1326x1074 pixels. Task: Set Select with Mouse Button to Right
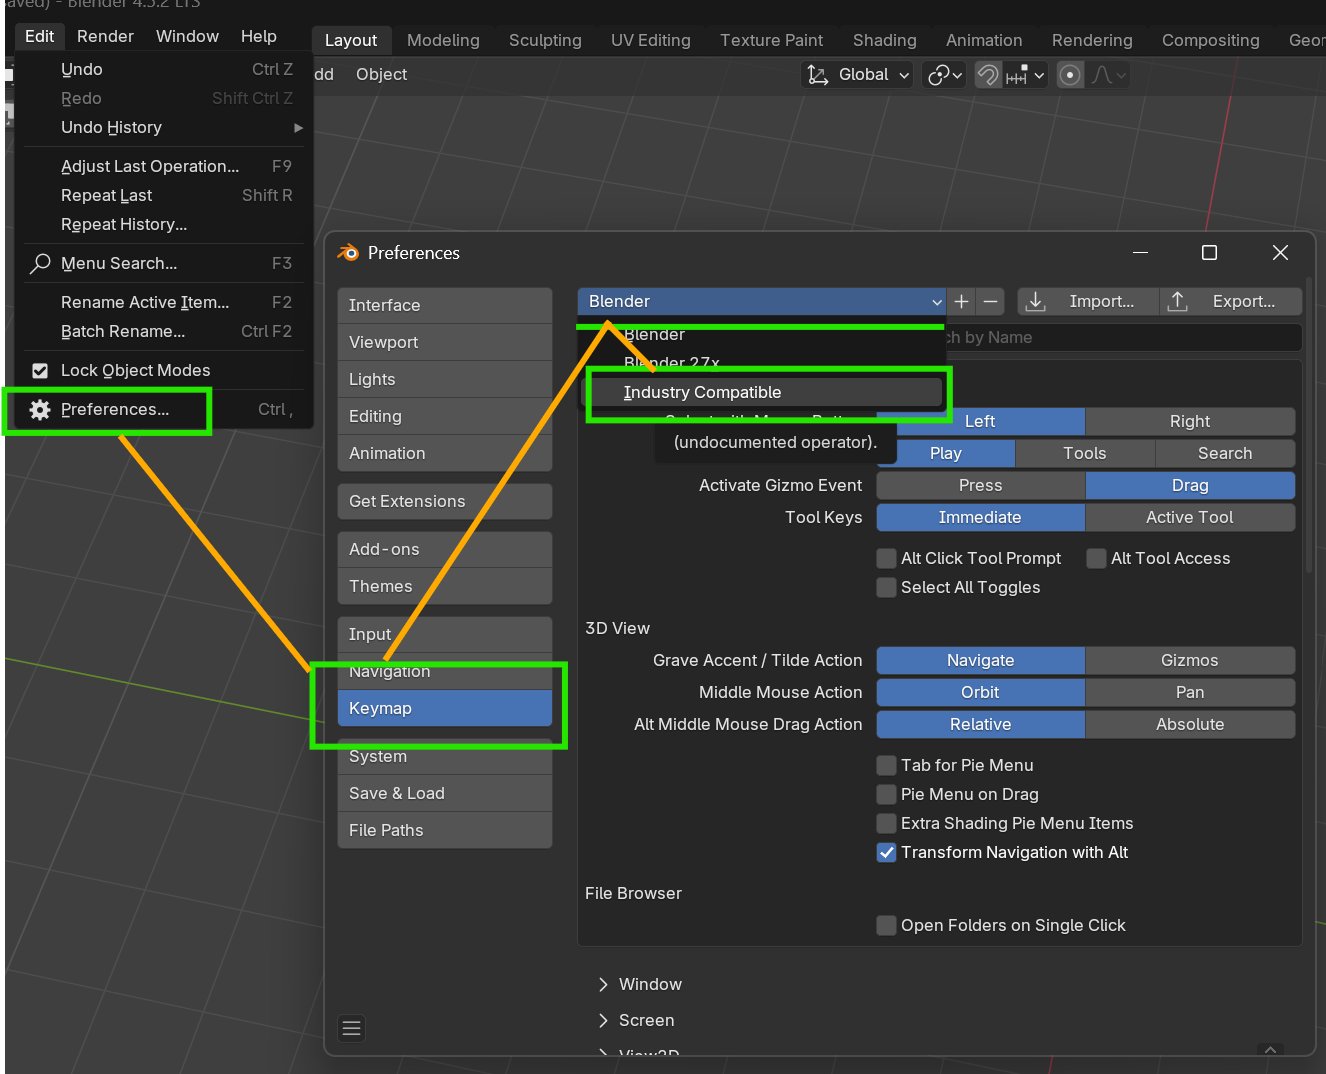point(1190,421)
